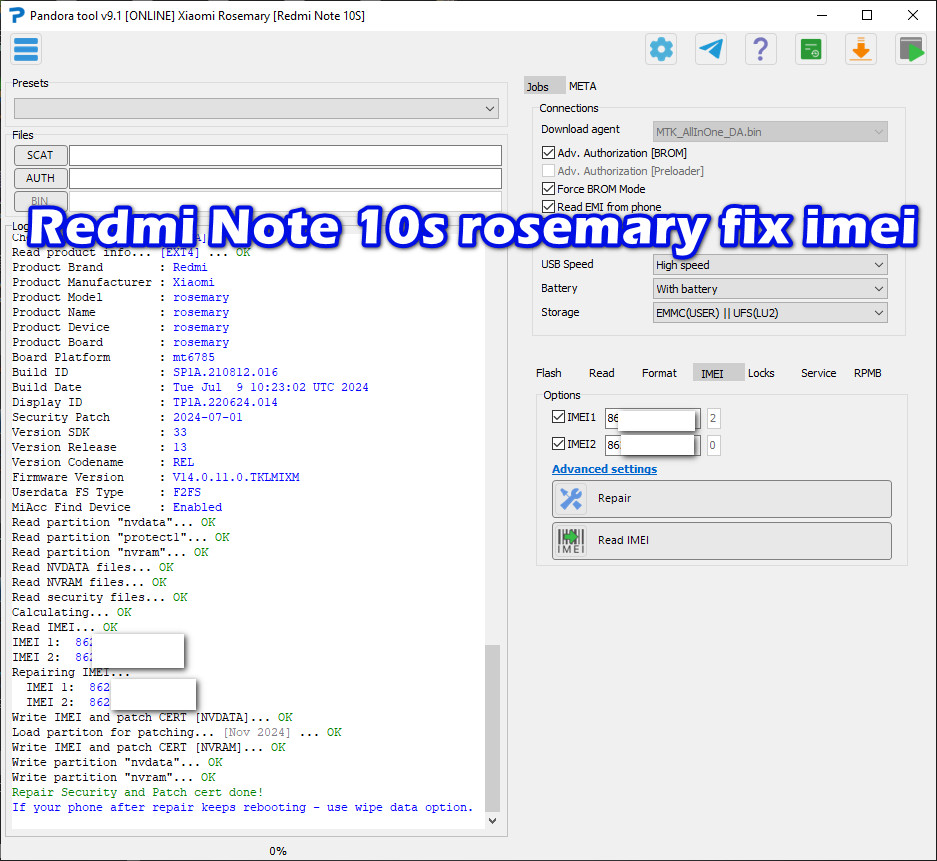937x861 pixels.
Task: Open settings via the gear icon
Action: coord(661,49)
